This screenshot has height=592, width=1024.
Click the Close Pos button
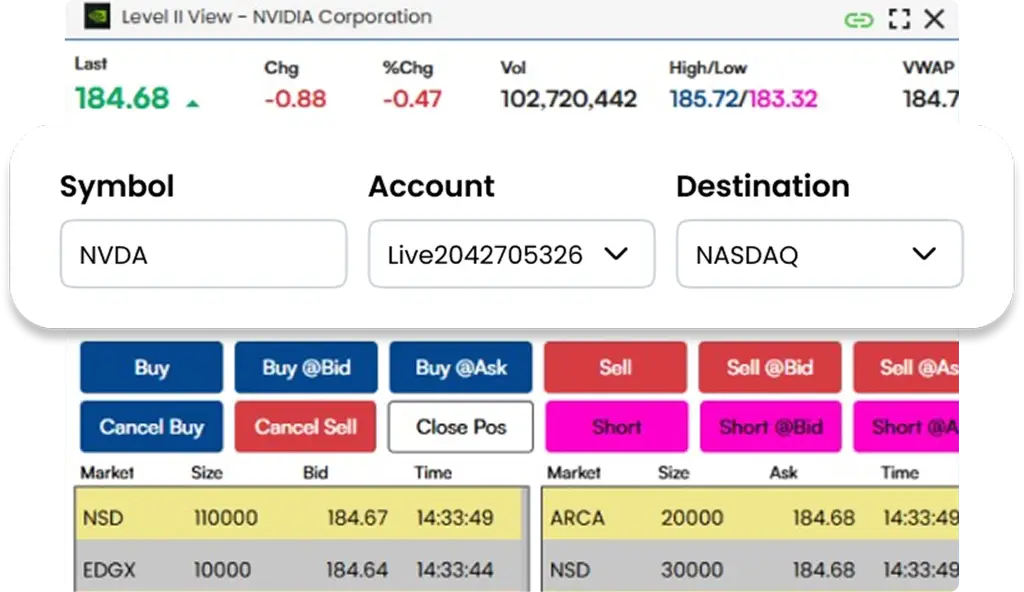[x=460, y=427]
